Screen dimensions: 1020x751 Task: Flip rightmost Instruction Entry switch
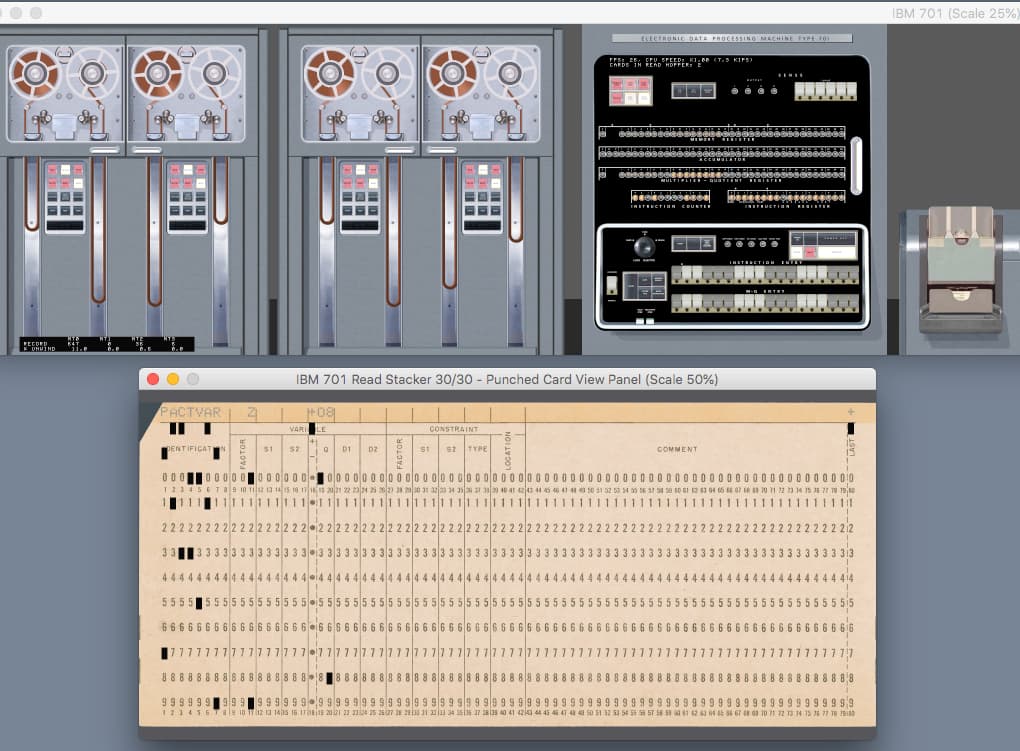(x=853, y=275)
